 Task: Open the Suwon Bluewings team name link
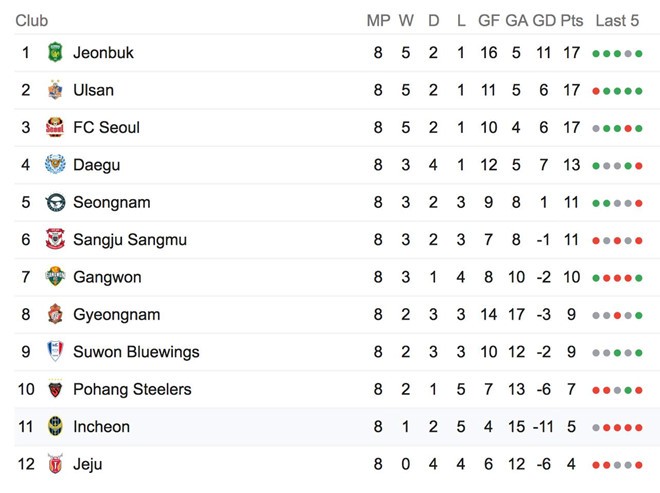pos(136,352)
